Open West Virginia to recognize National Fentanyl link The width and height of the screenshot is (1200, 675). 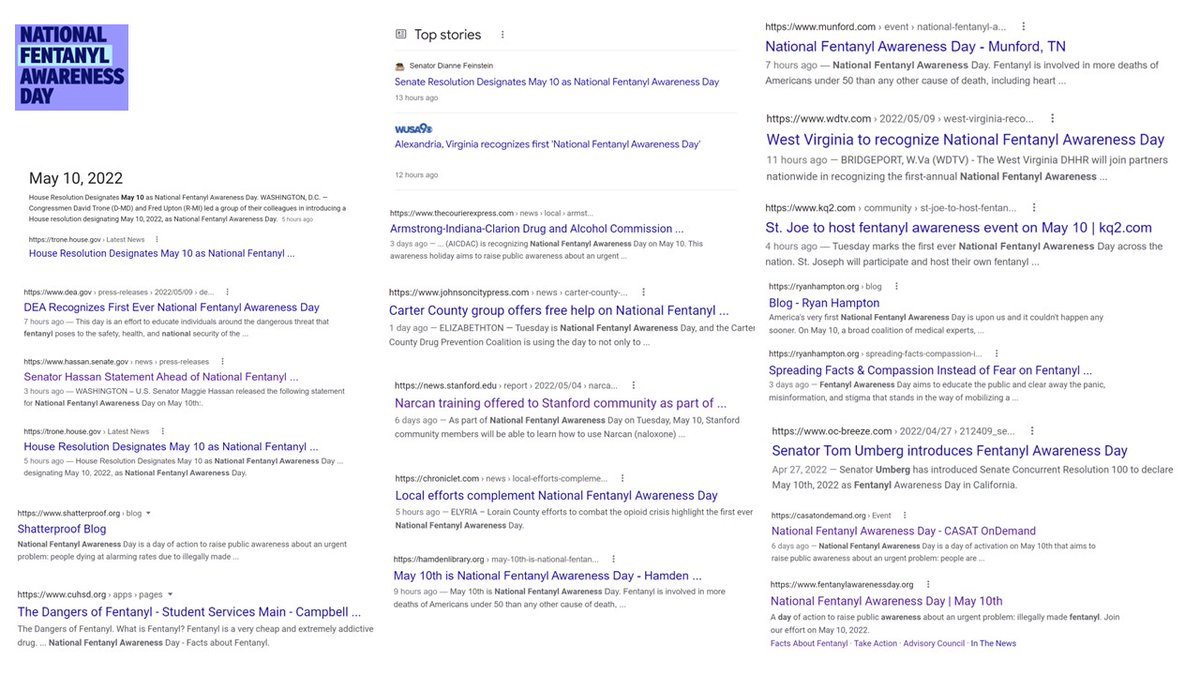click(x=966, y=141)
